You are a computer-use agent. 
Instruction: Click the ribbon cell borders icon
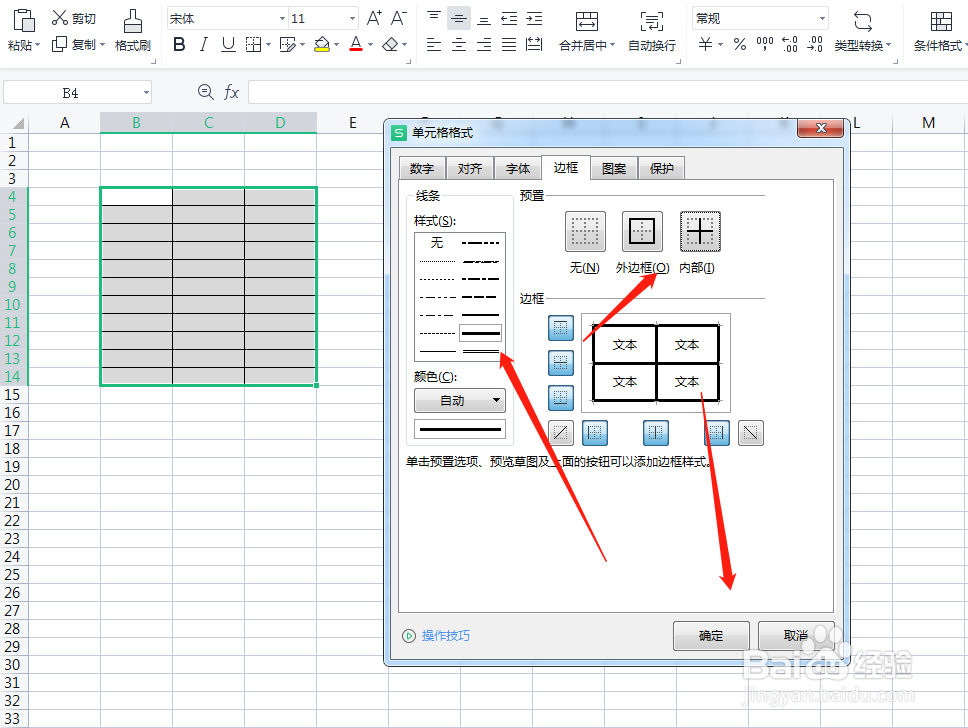(253, 44)
